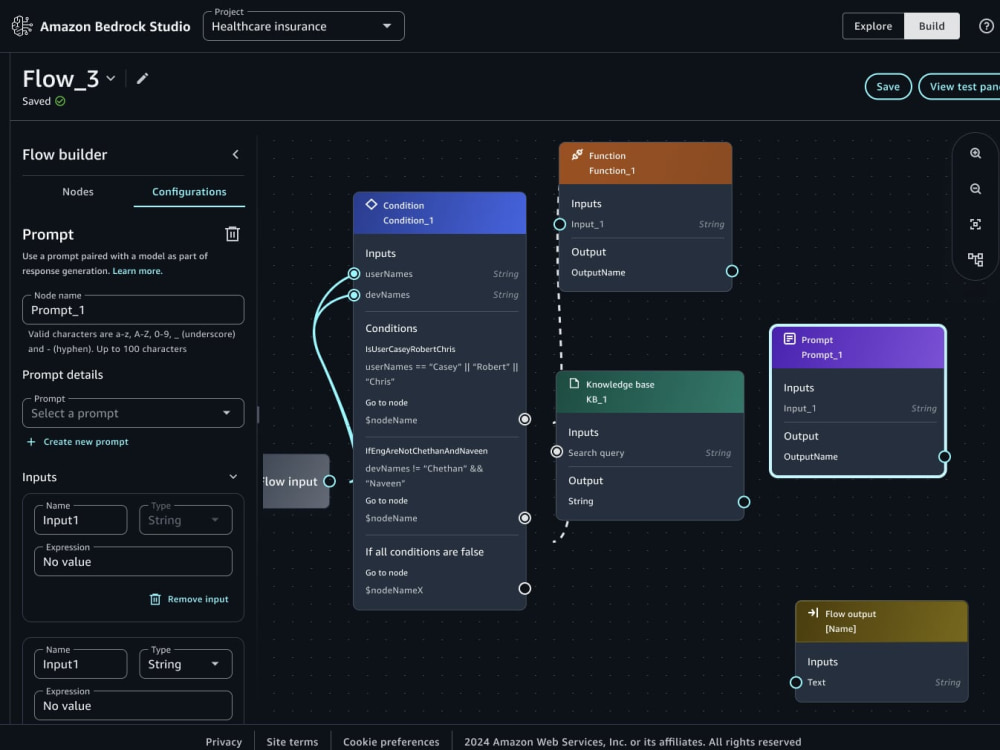Click the second Expression No value field
The width and height of the screenshot is (1000, 750).
(133, 706)
